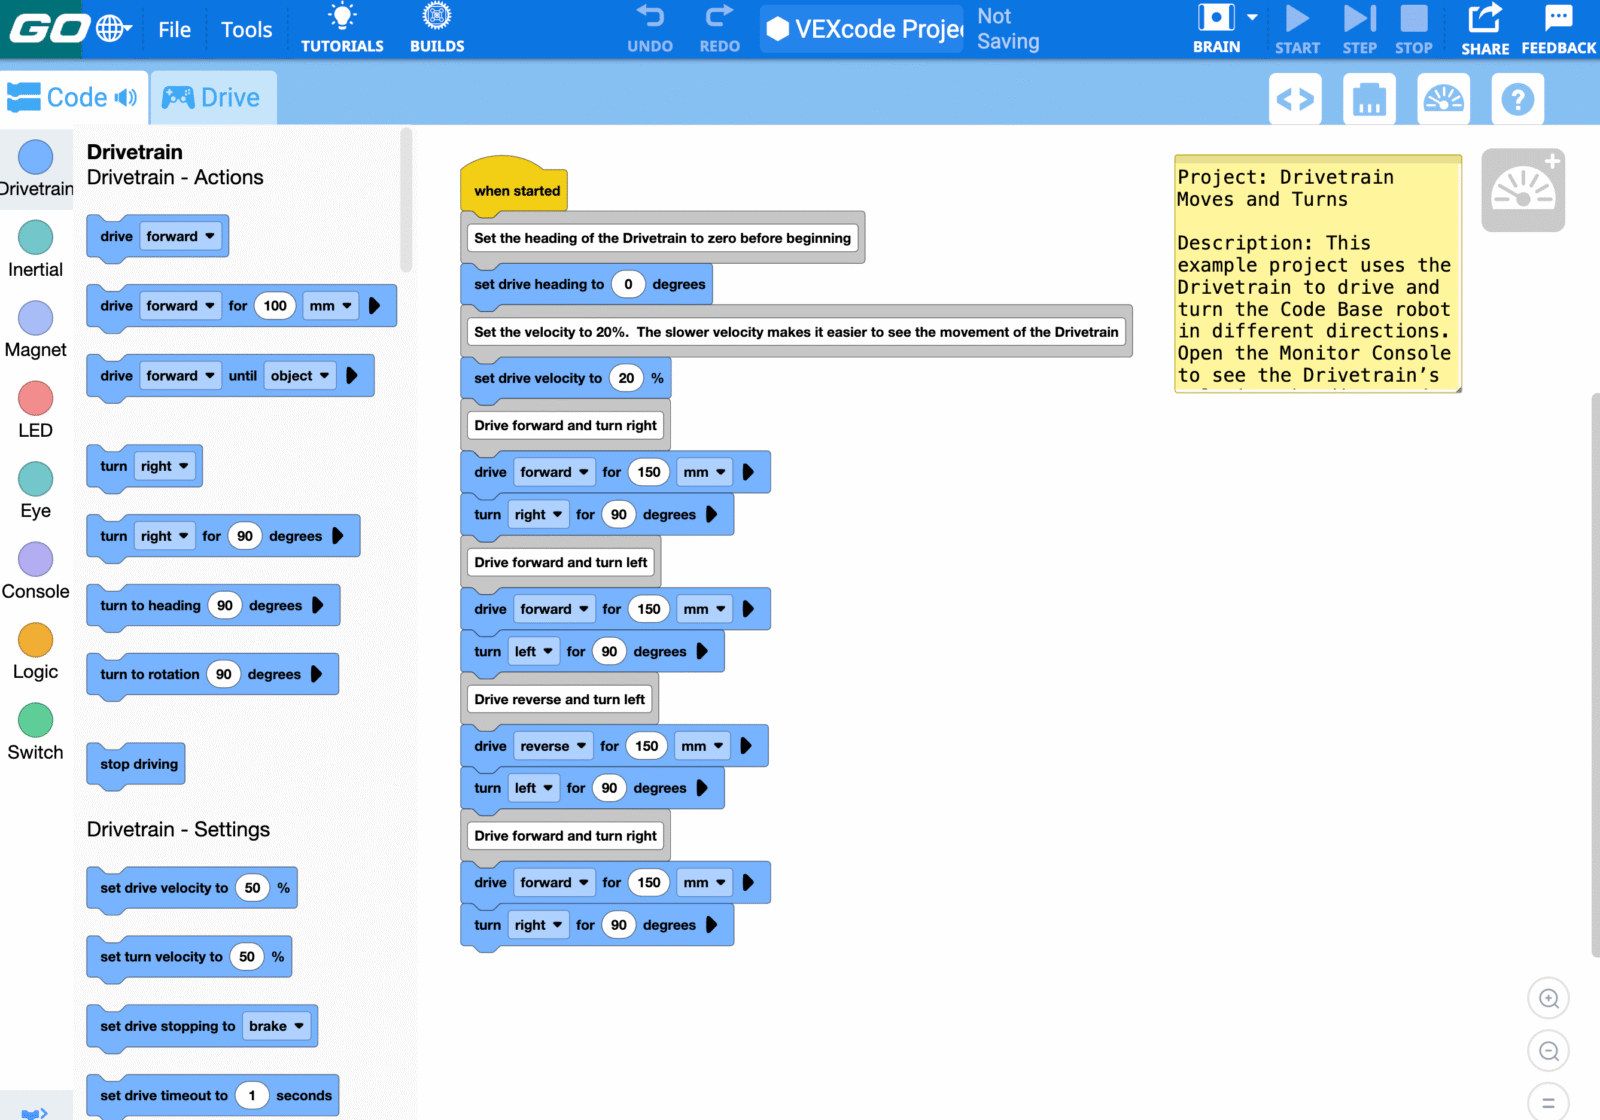Open the File menu
Viewport: 1600px width, 1120px height.
[174, 30]
